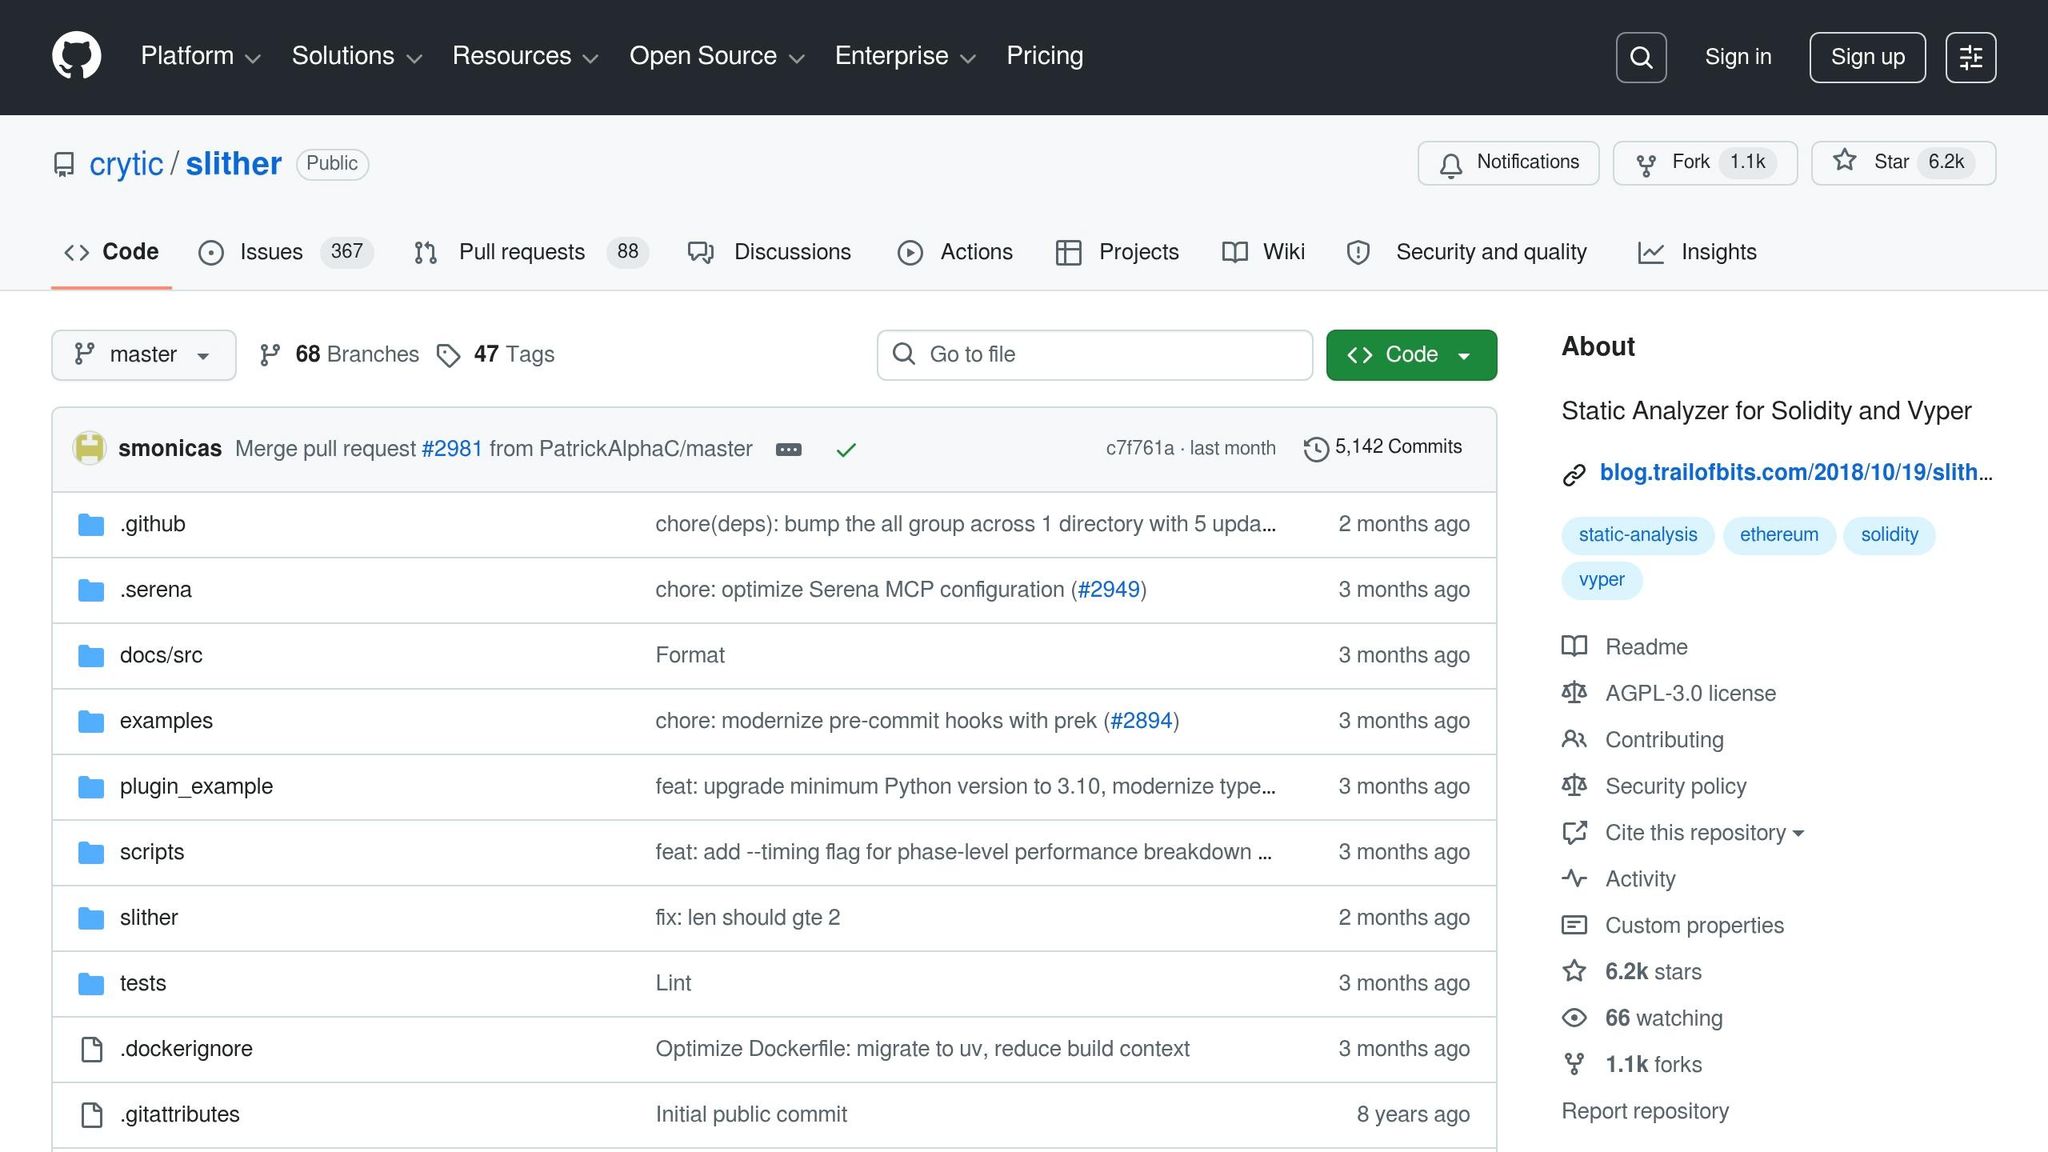
Task: Fork the repository via the Fork button
Action: coord(1674,163)
